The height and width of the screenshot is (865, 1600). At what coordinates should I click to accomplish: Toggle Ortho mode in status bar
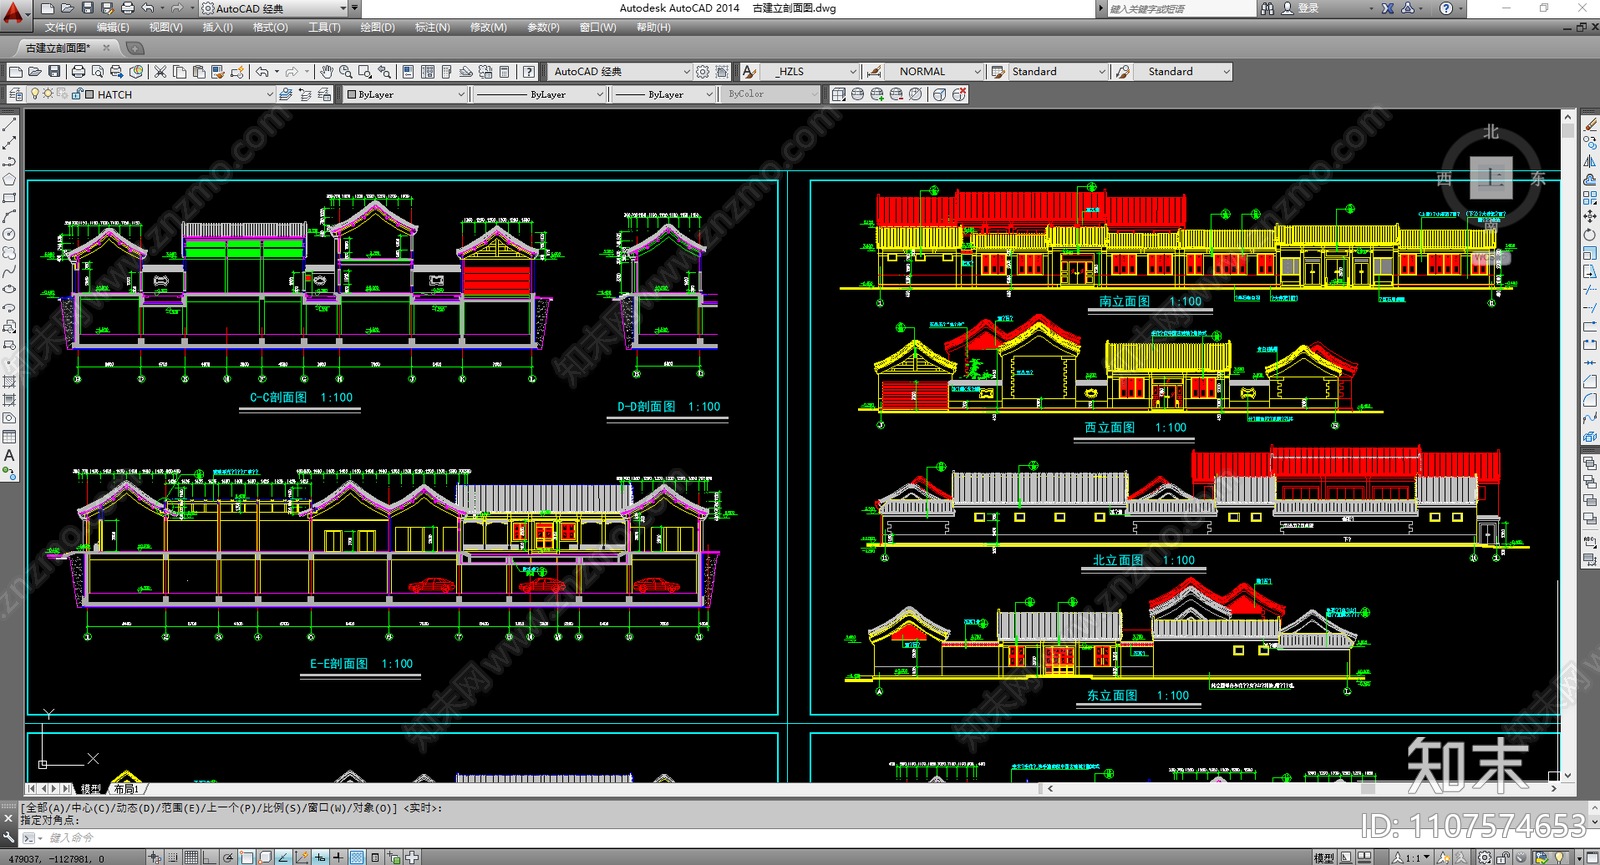click(210, 857)
